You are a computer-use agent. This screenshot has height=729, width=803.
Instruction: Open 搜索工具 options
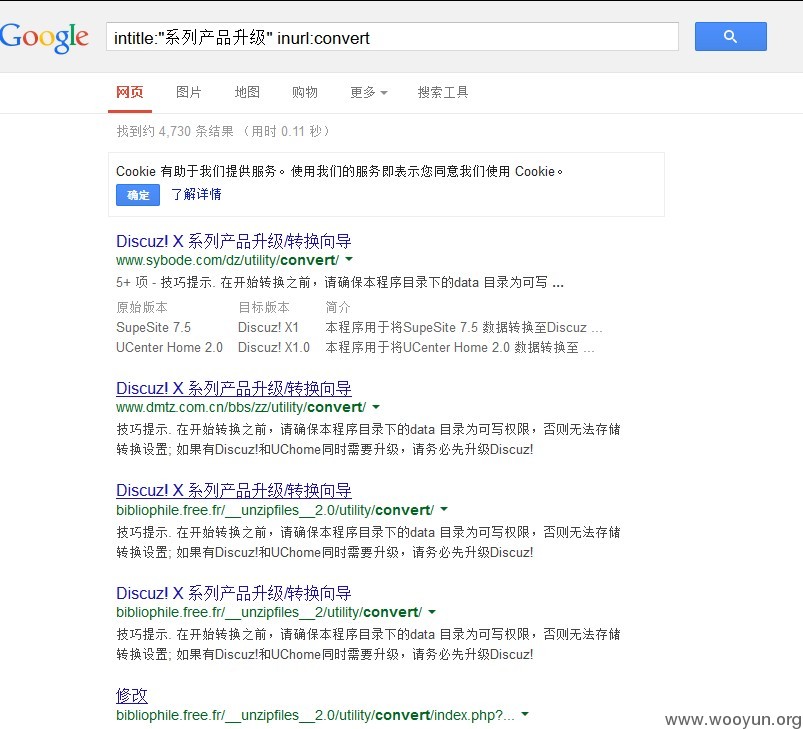pos(443,92)
